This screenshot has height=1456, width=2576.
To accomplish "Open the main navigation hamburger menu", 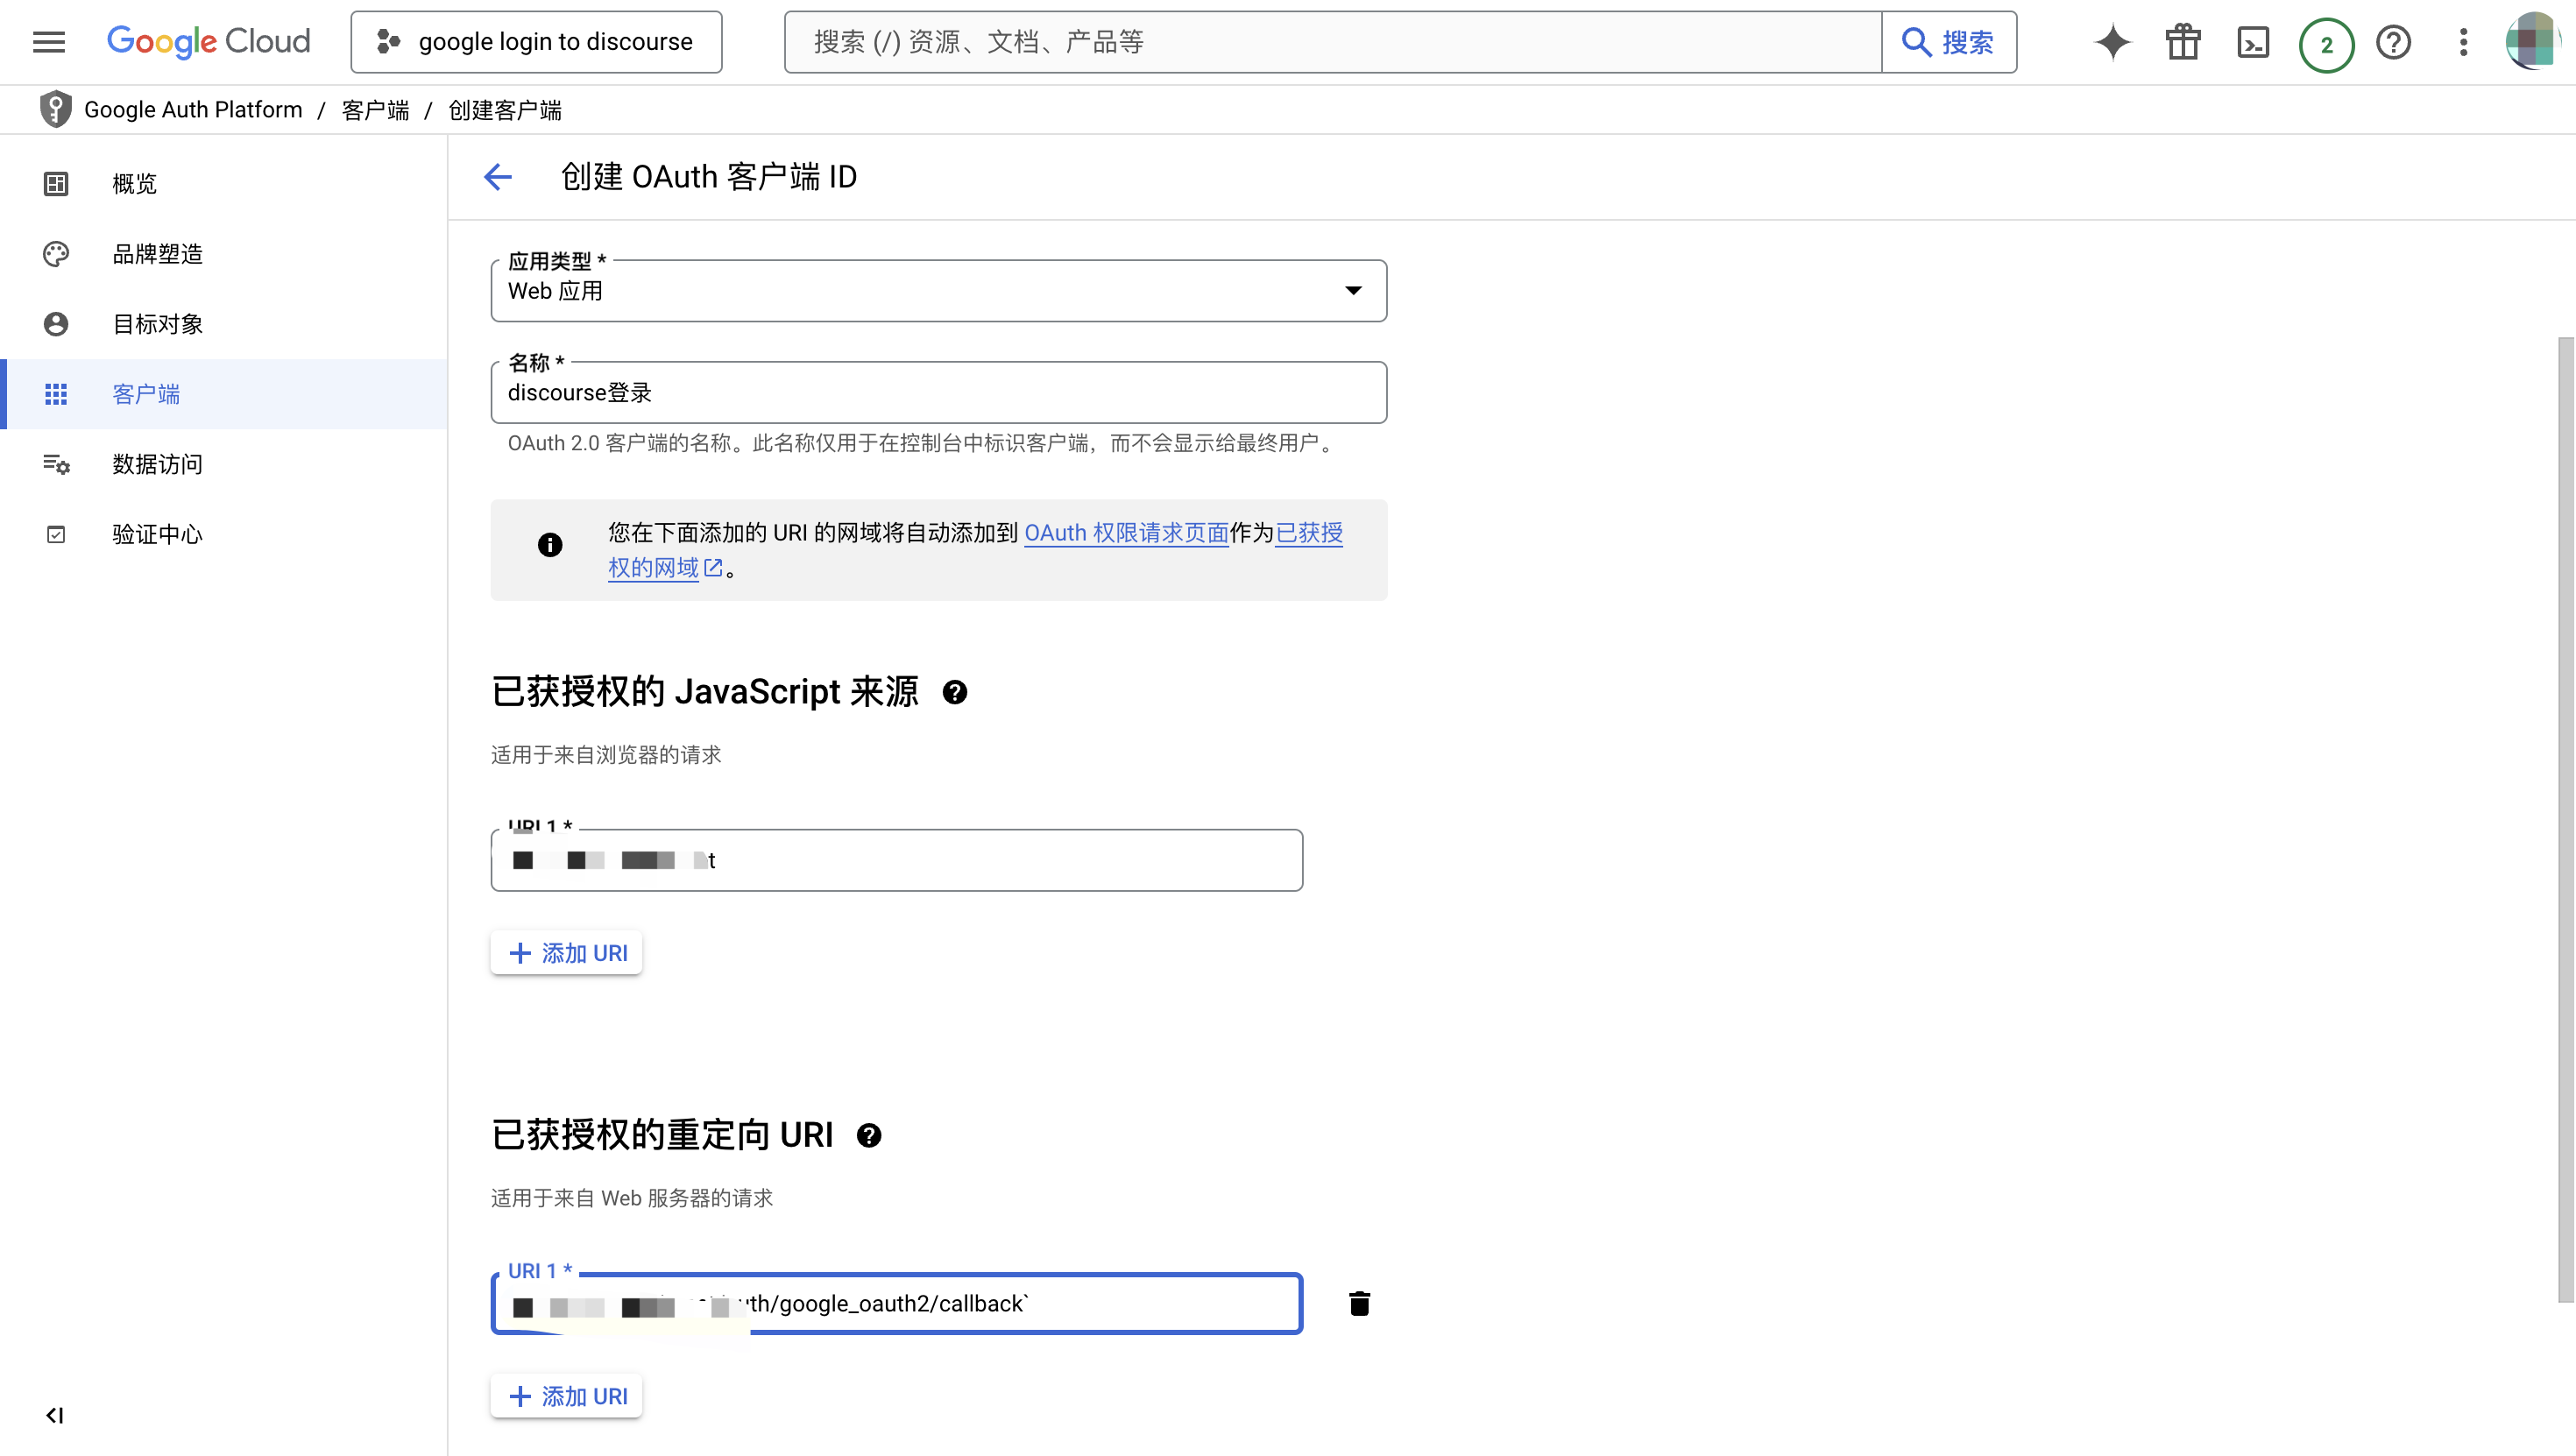I will point(48,42).
